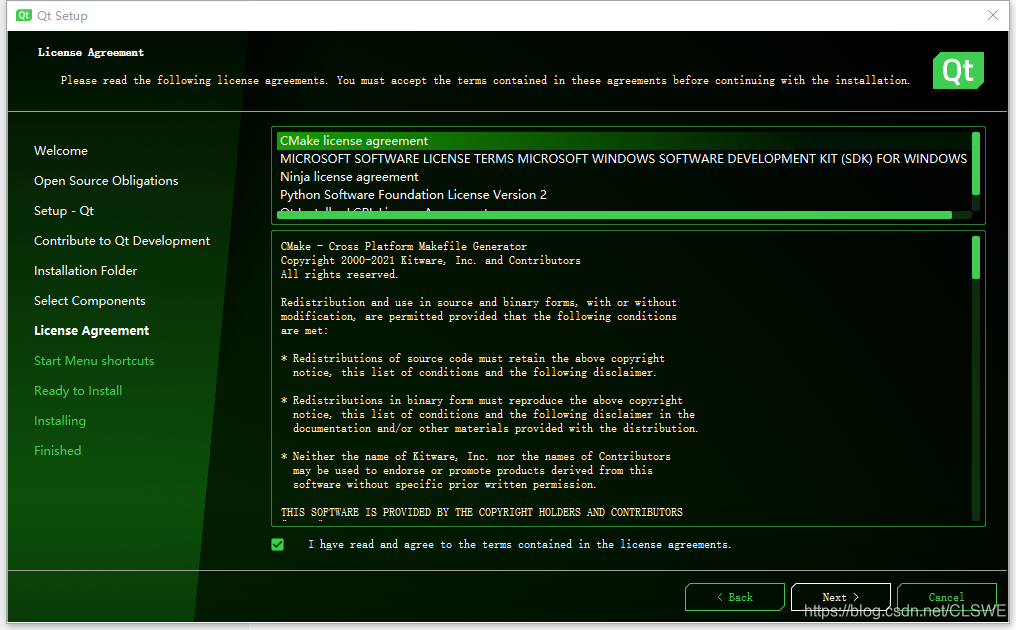Select Python Software Foundation License Version 2
Screen dimensions: 1016x630
(624, 195)
